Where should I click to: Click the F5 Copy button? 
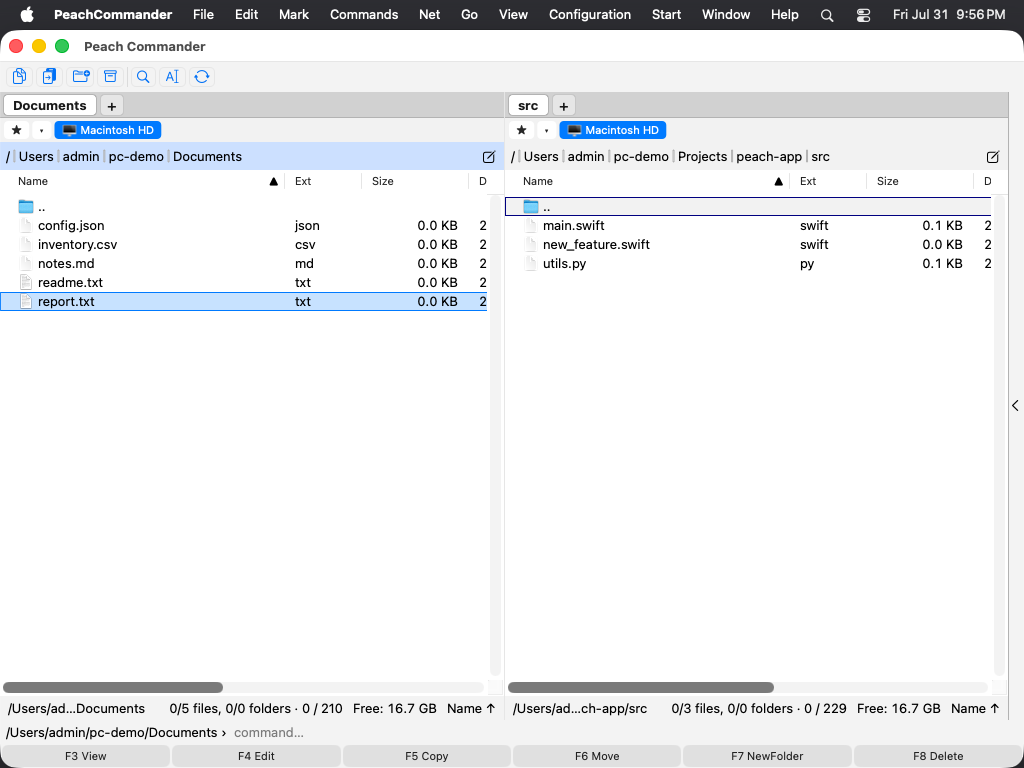coord(426,756)
